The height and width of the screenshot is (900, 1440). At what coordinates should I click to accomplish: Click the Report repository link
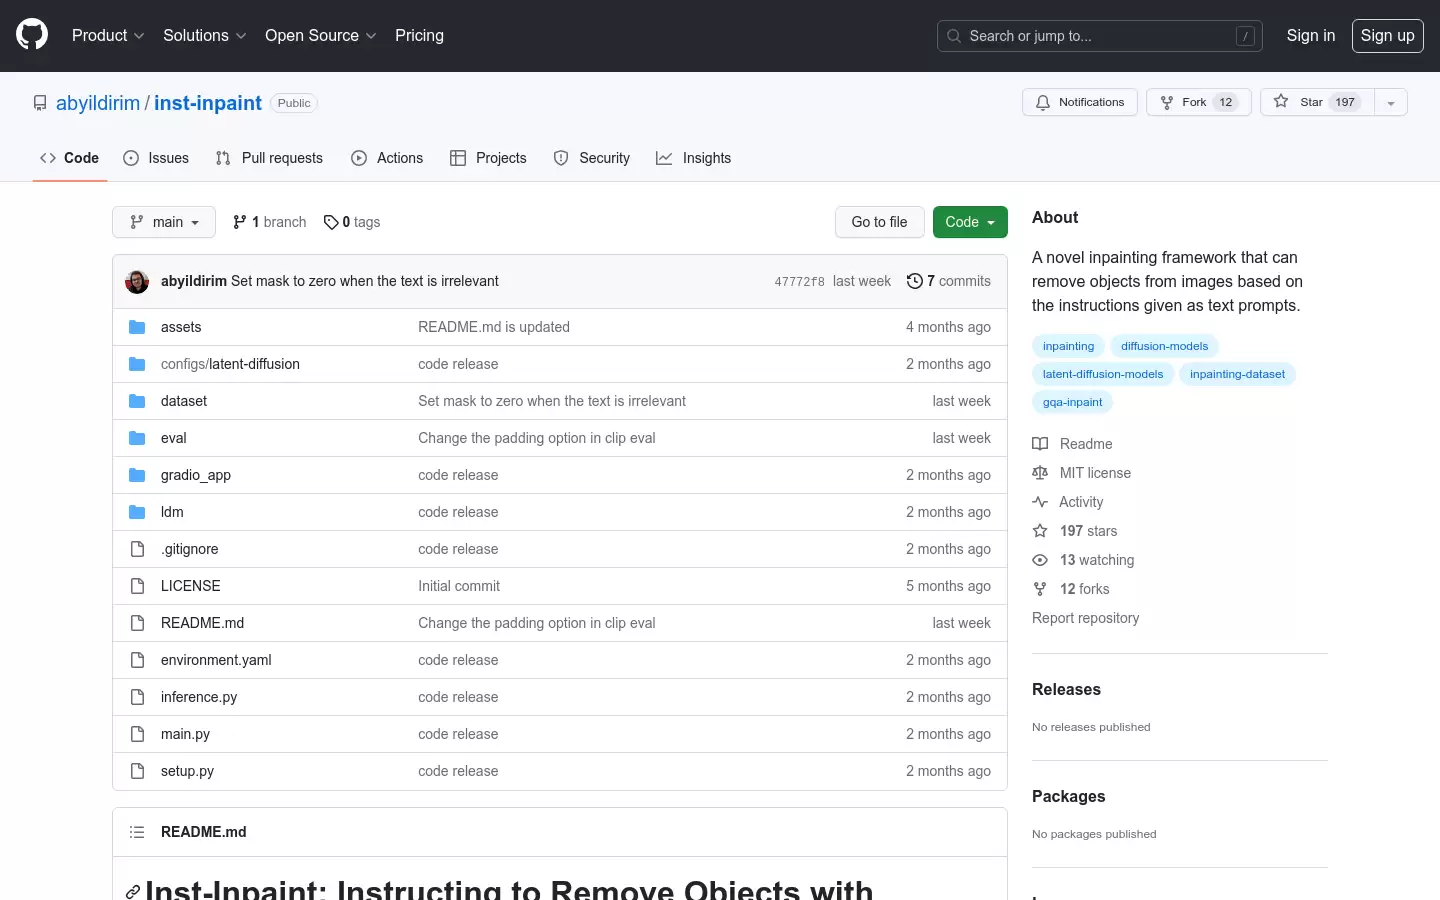point(1085,618)
